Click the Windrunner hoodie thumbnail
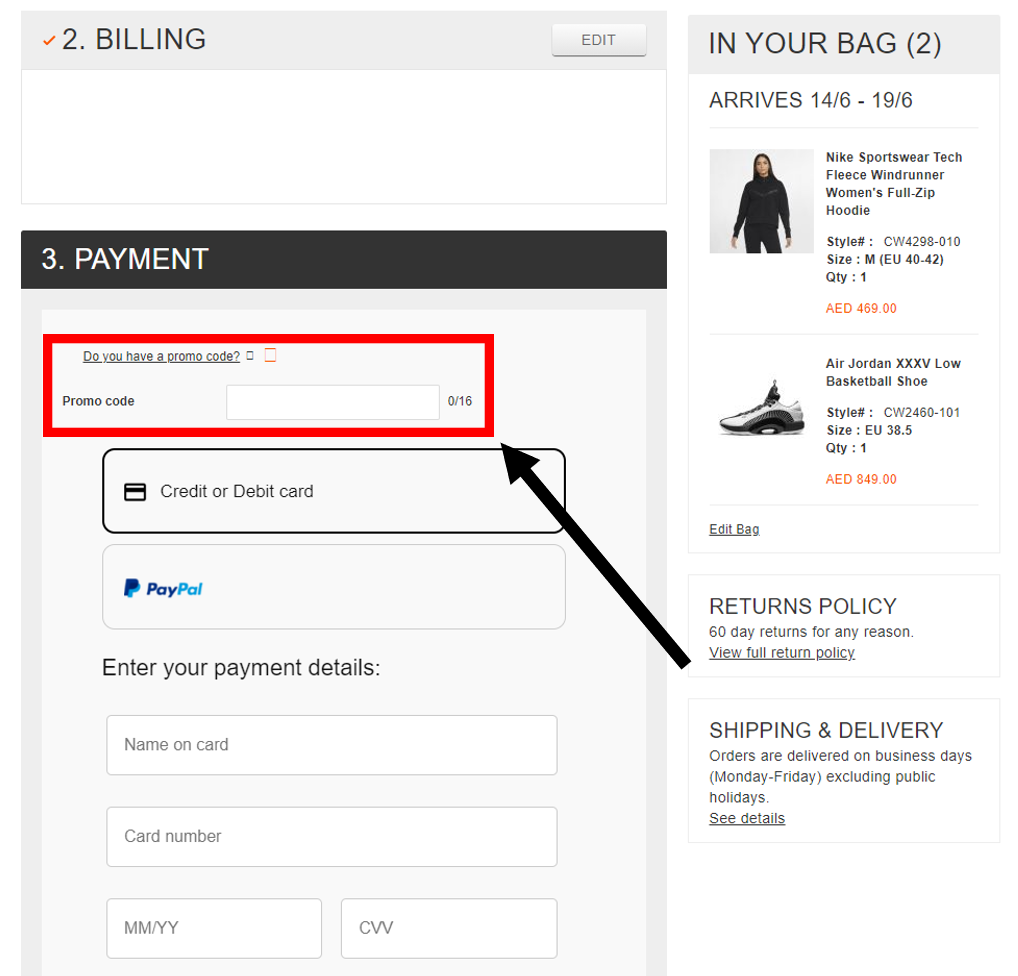1018x976 pixels. tap(761, 200)
